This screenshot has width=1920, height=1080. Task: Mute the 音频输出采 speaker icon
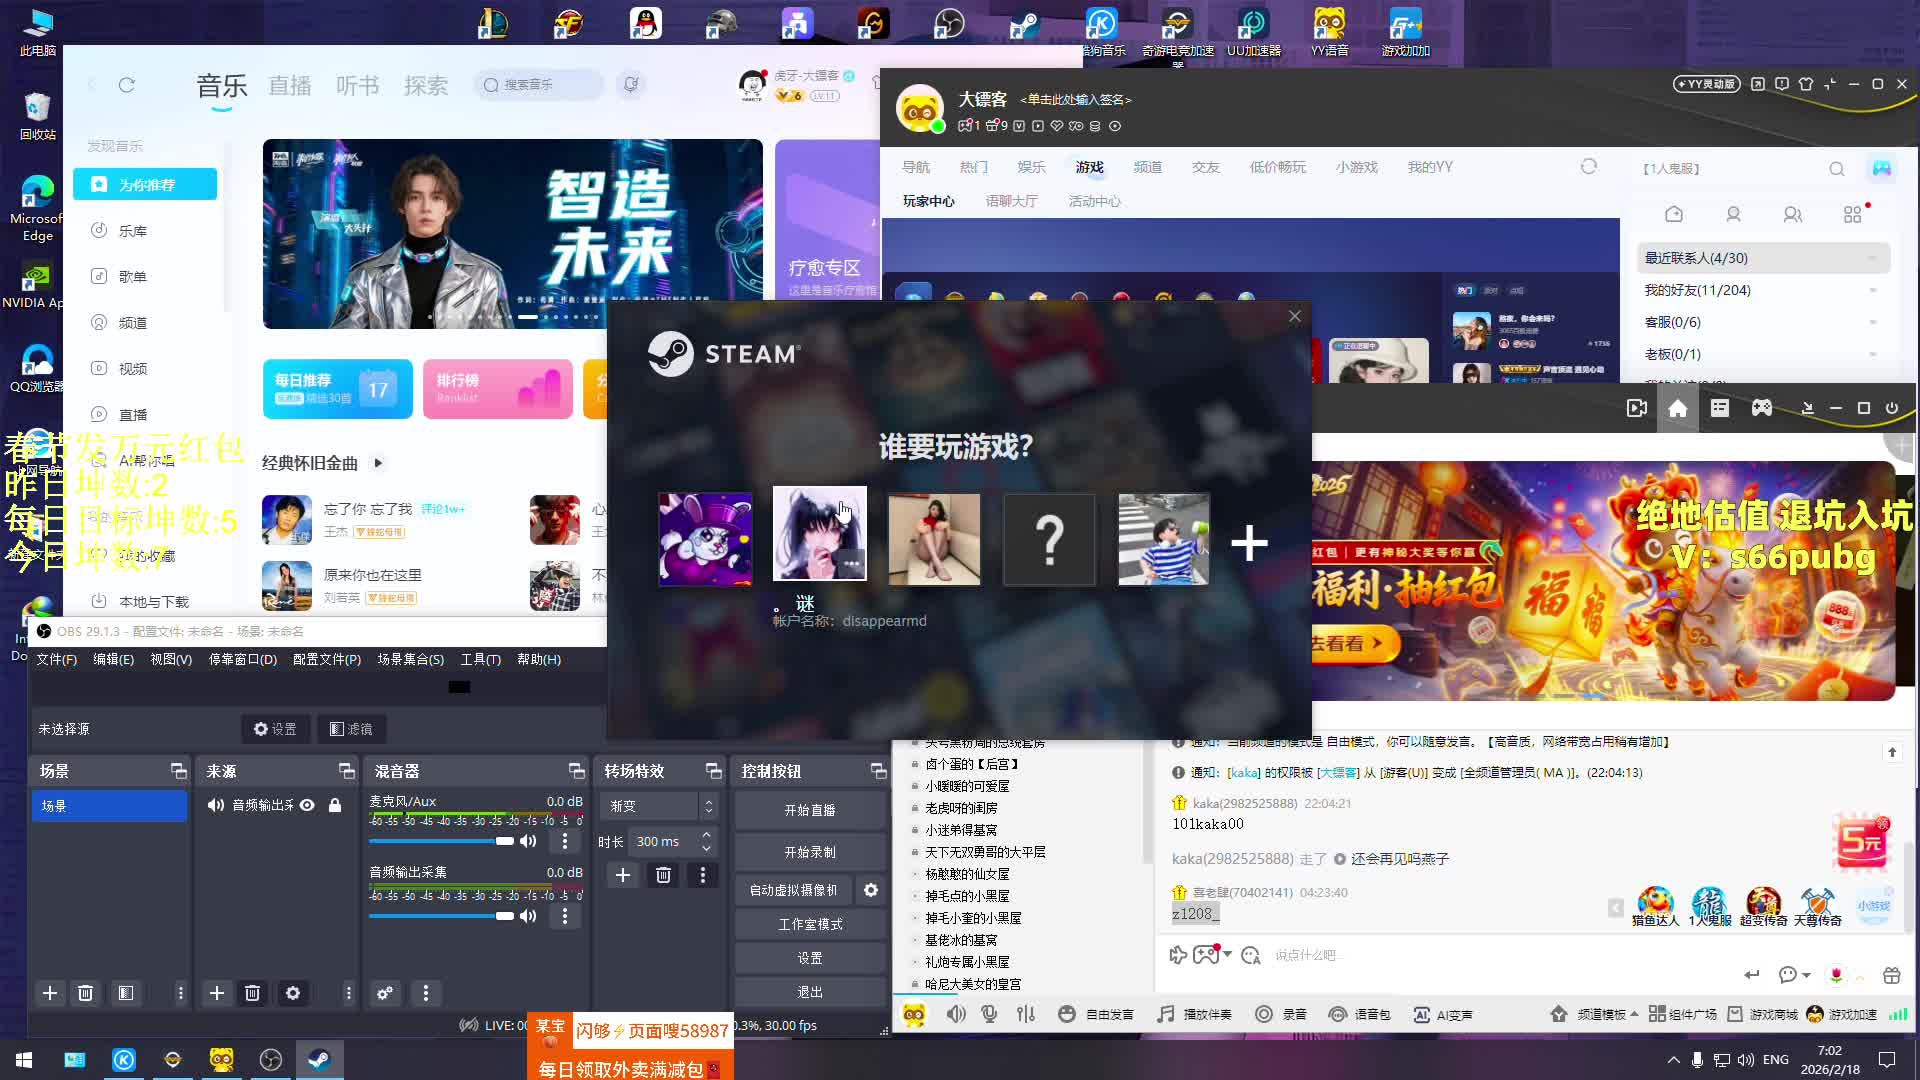pyautogui.click(x=528, y=915)
